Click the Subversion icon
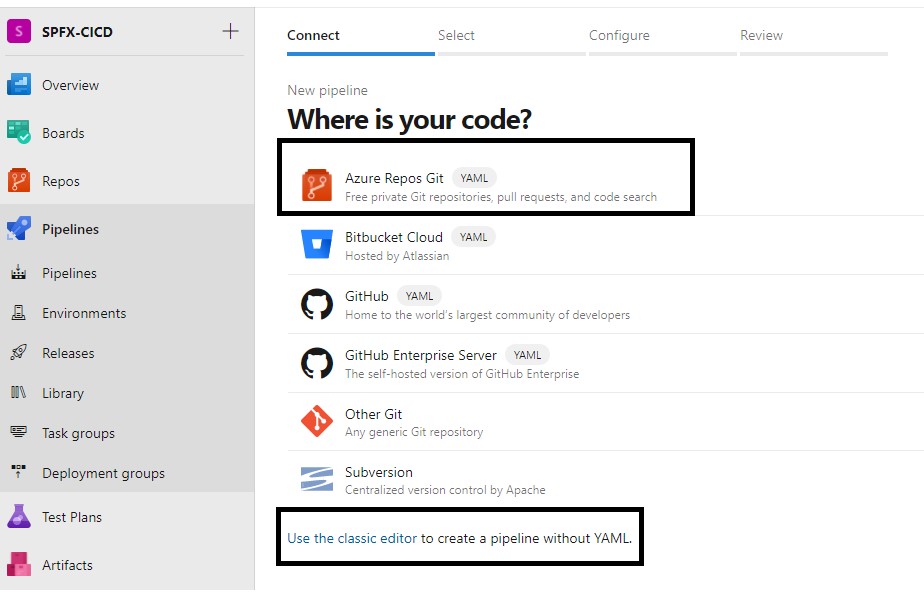The width and height of the screenshot is (924, 595). tap(316, 480)
